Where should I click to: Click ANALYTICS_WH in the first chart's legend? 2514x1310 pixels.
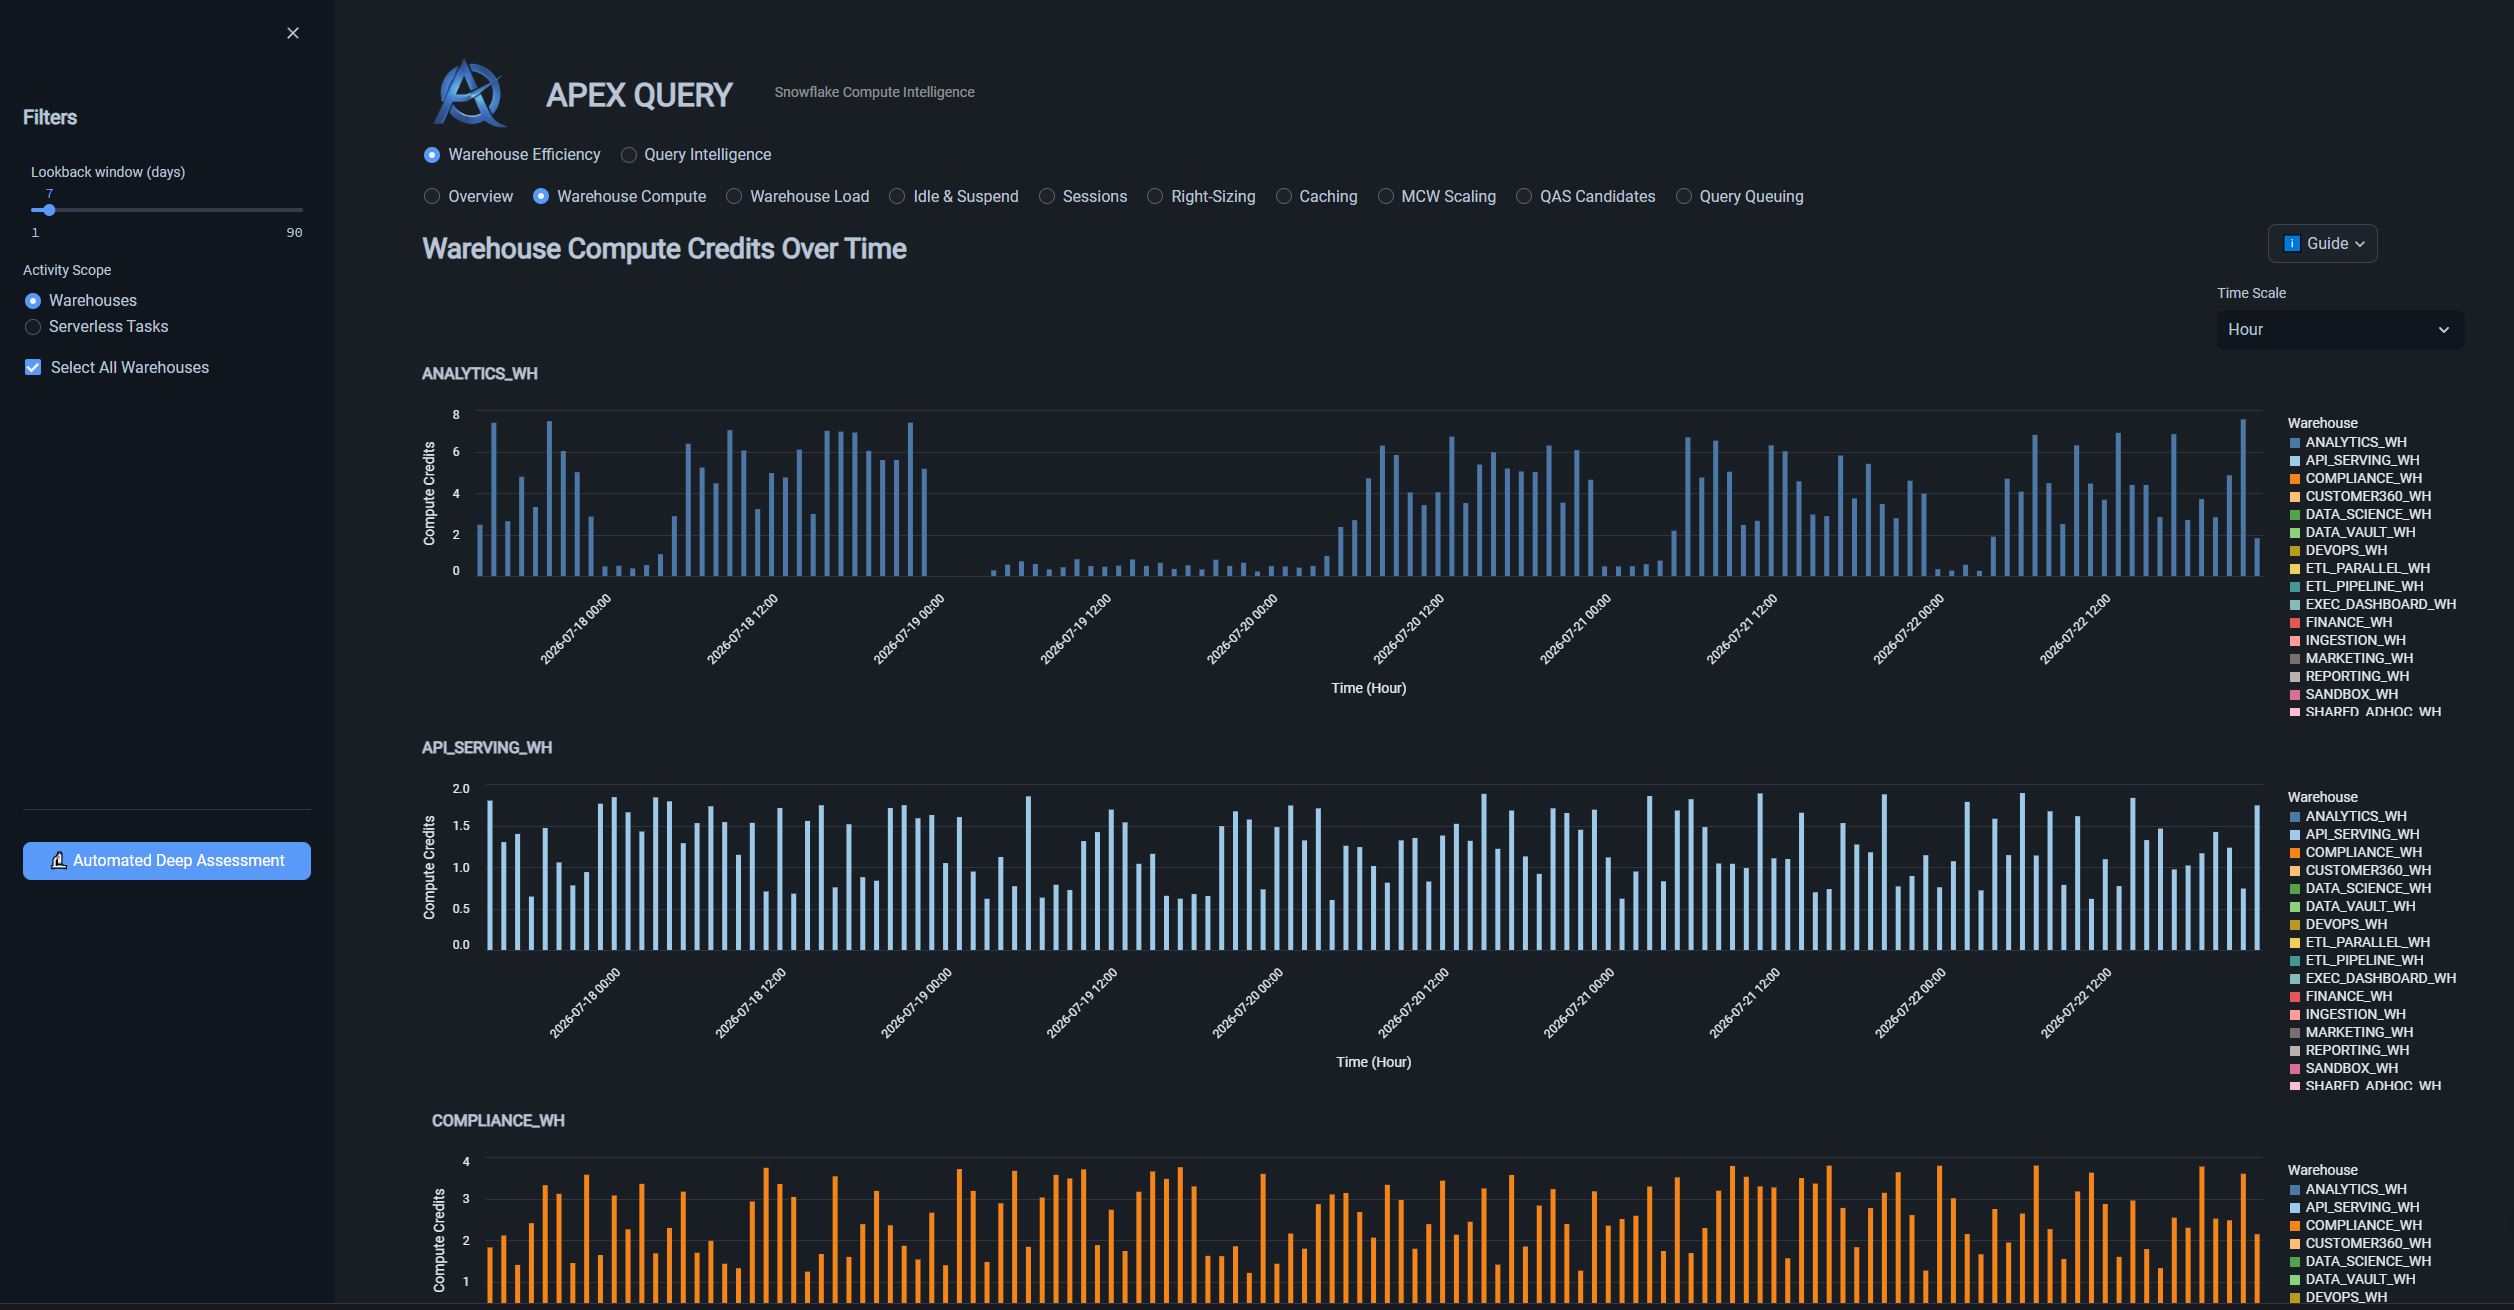[2348, 442]
